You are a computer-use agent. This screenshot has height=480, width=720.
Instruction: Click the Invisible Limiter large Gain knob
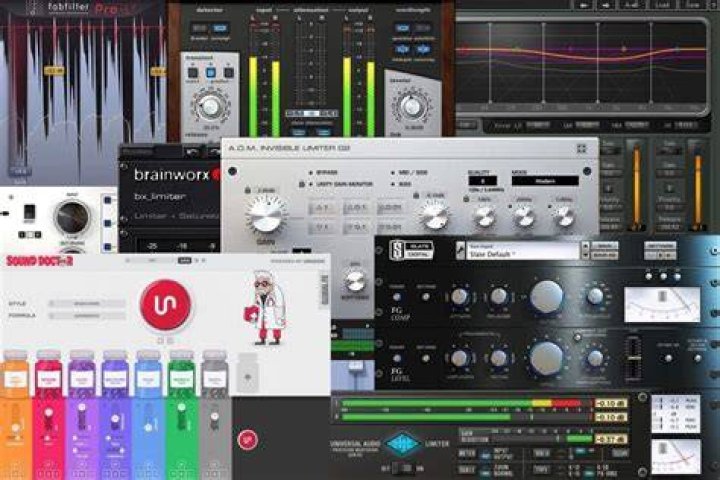point(266,216)
